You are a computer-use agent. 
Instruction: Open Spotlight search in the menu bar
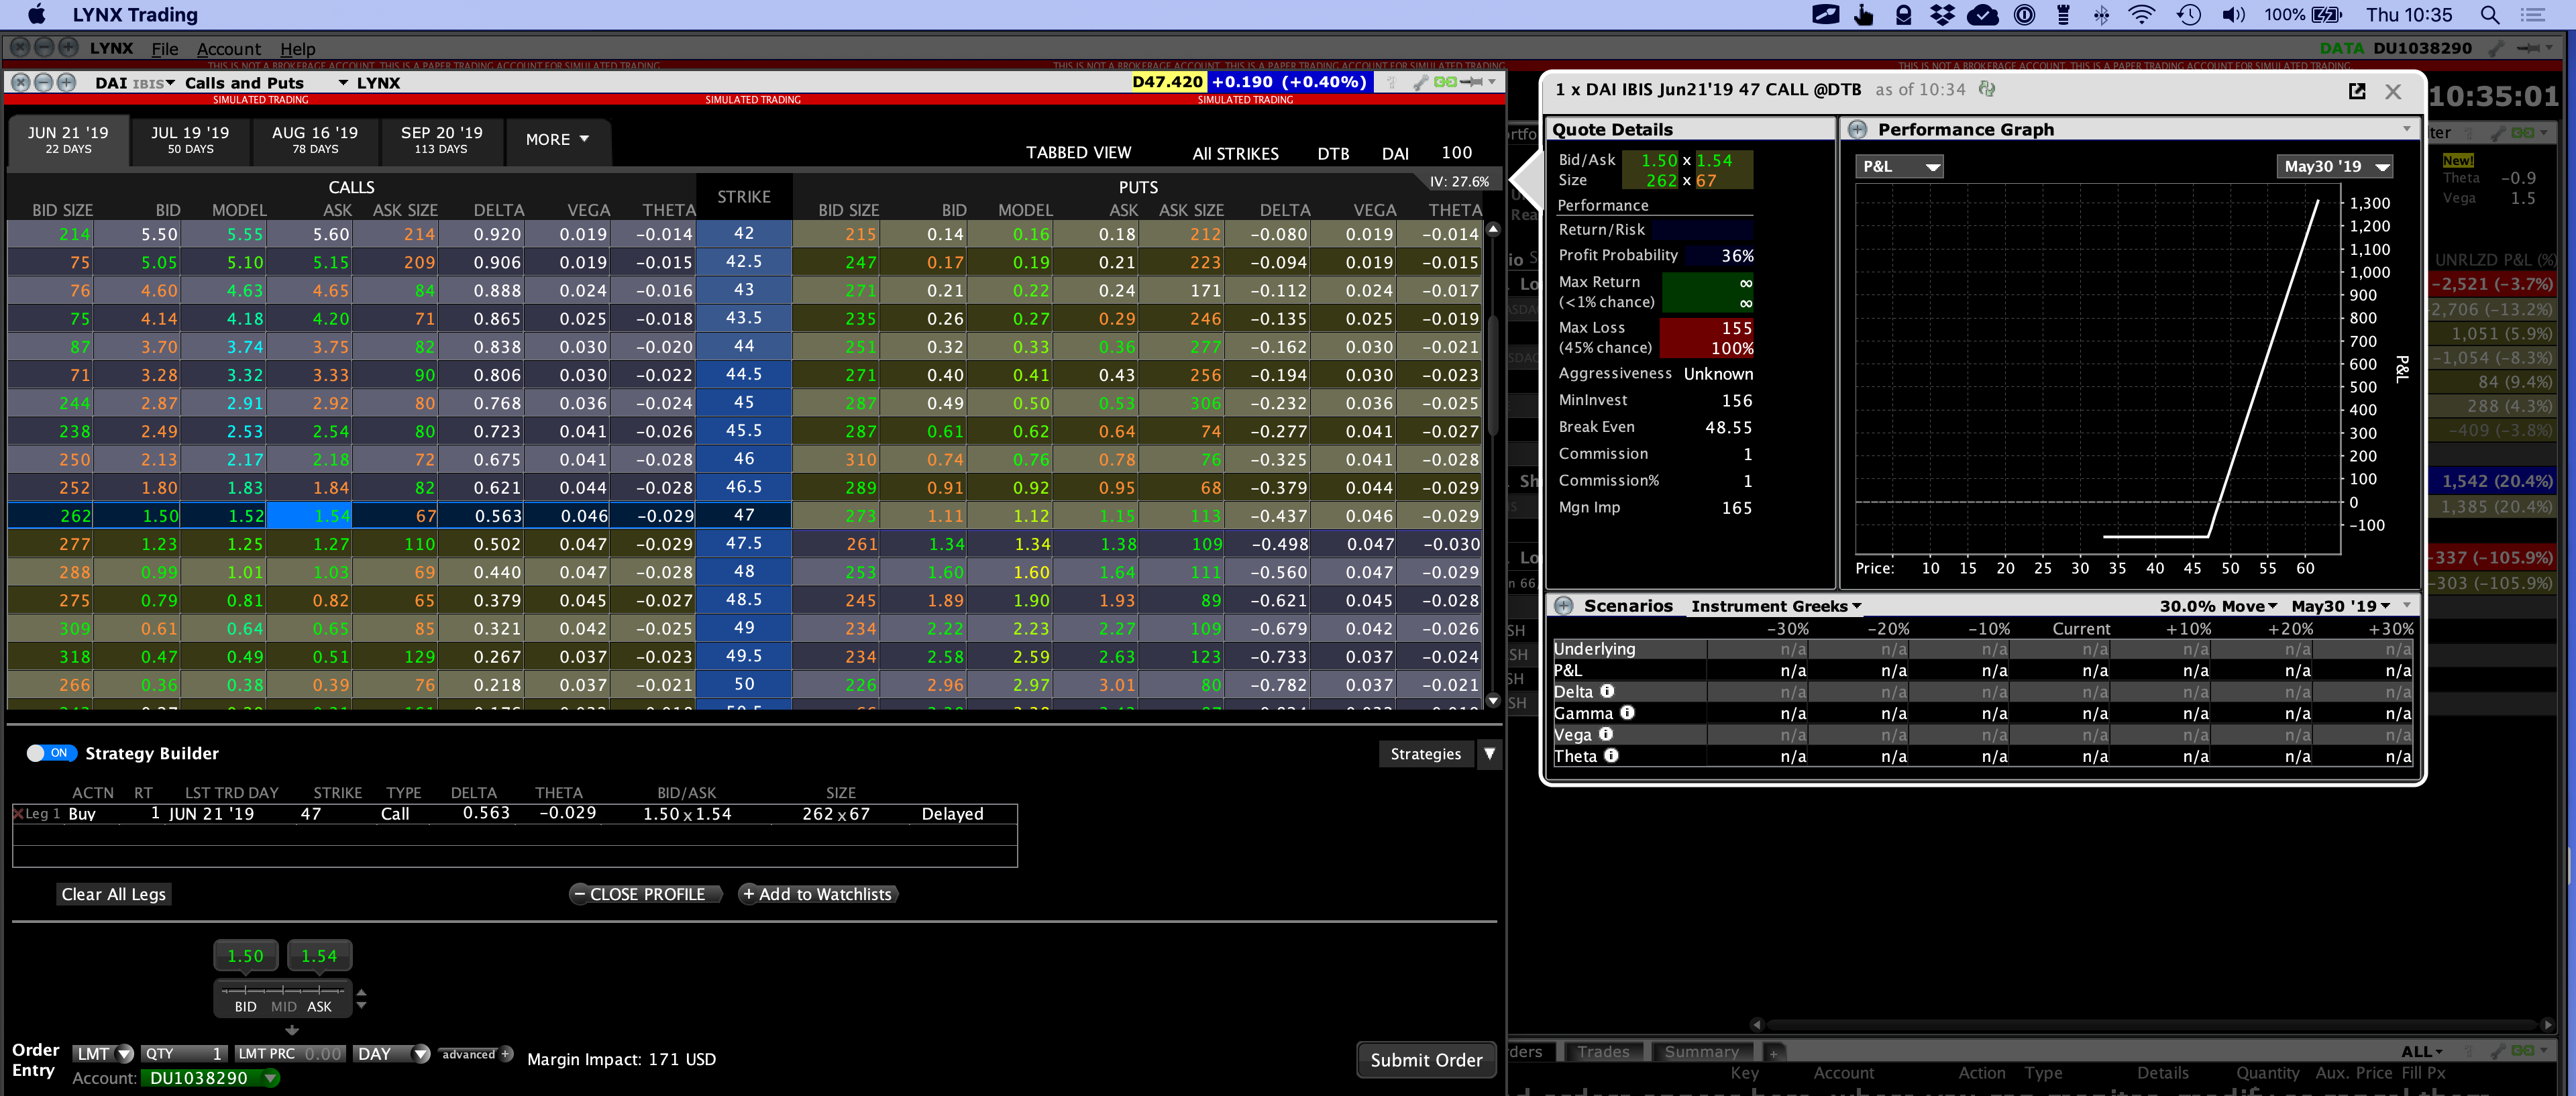tap(2490, 15)
